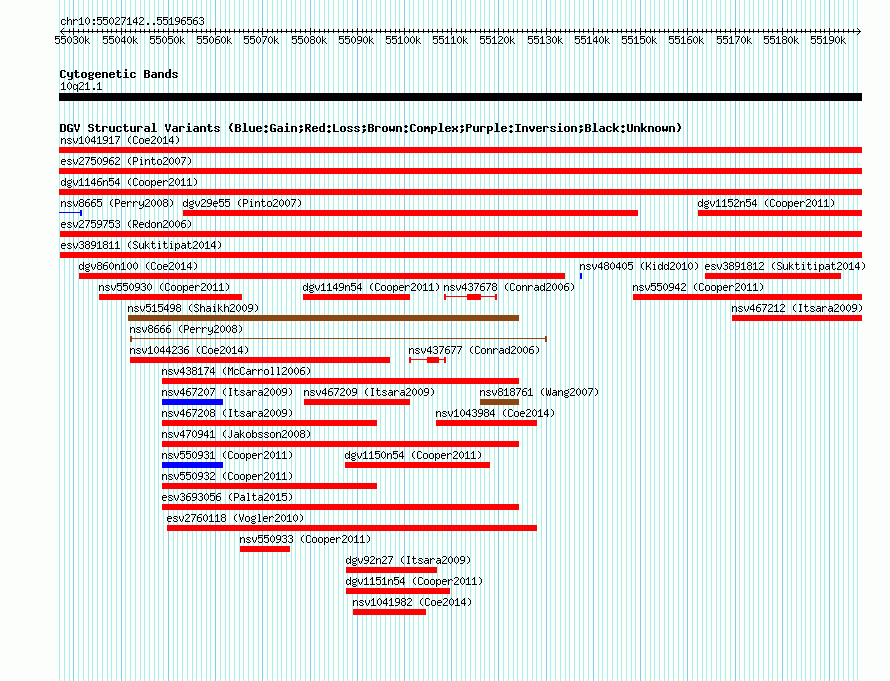
Task: Click the nsv467207 (Itsara2009) label
Action: coord(227,392)
